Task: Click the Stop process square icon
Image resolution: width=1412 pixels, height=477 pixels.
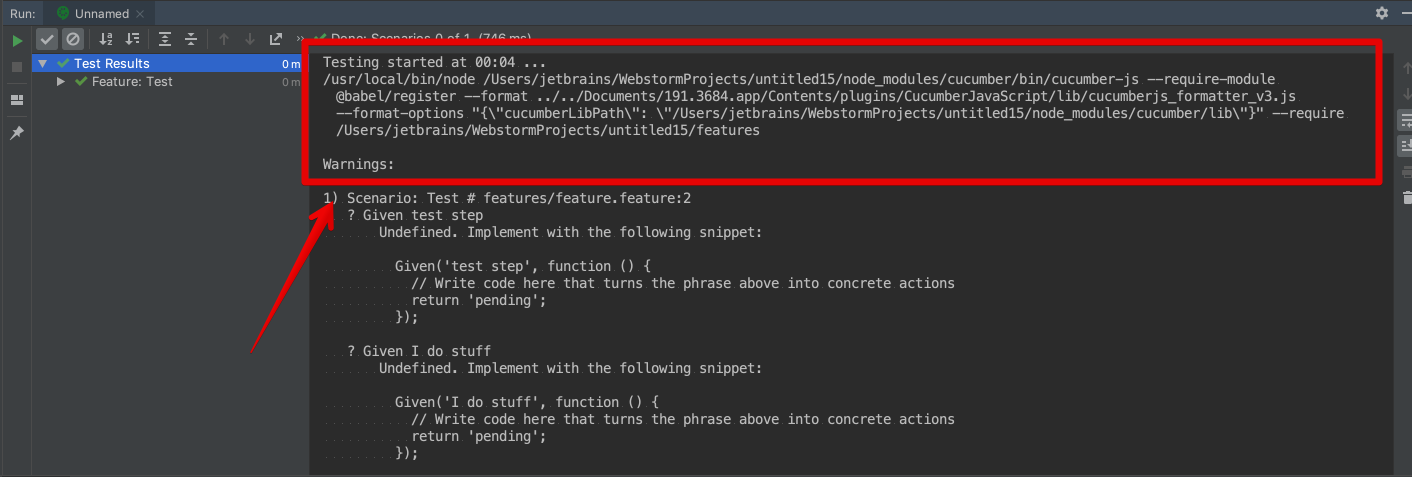Action: [x=17, y=67]
